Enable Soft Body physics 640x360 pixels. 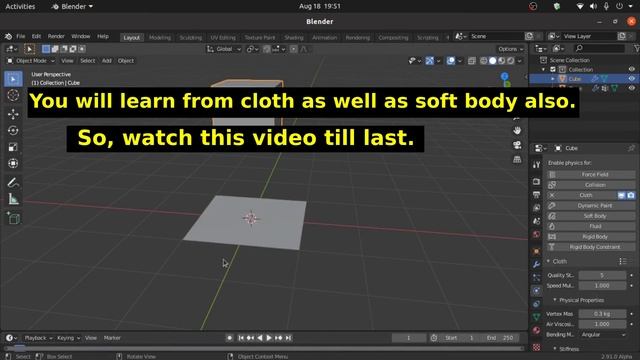pyautogui.click(x=591, y=216)
